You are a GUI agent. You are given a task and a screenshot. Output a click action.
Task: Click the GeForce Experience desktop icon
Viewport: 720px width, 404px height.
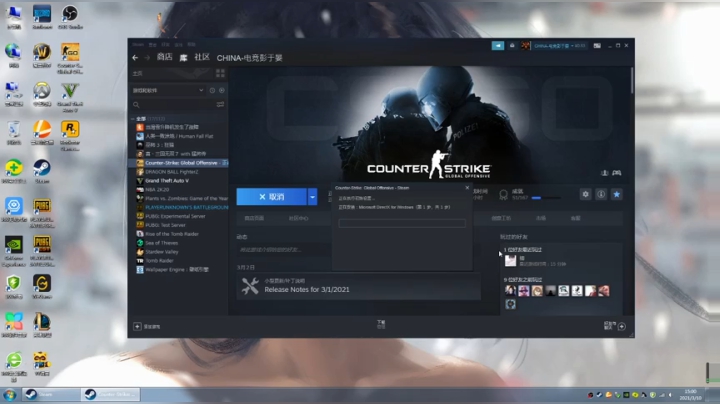point(14,251)
